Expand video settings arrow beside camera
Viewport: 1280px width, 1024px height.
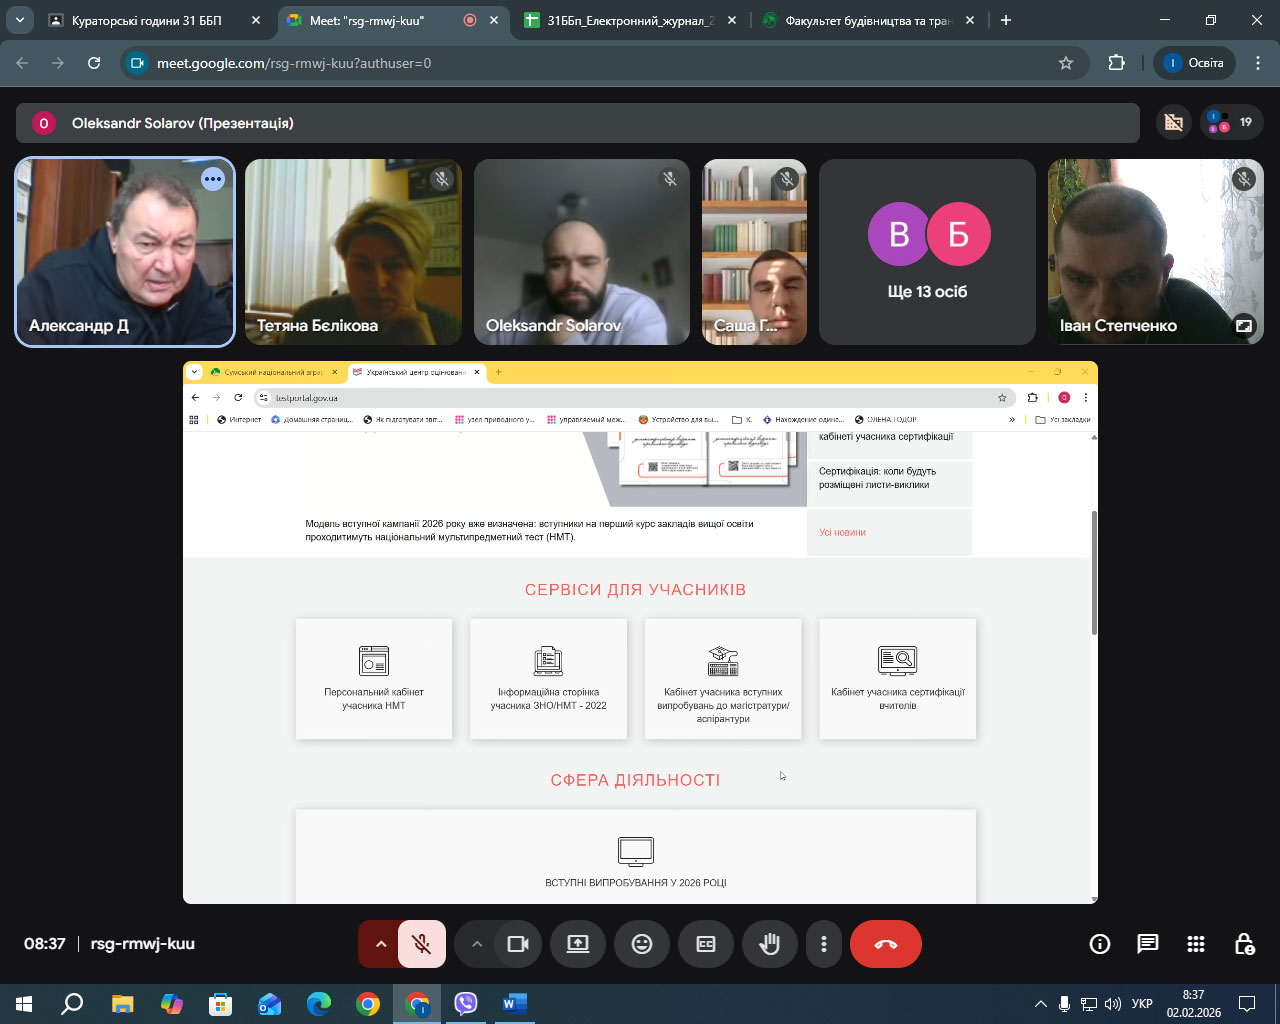coord(477,944)
